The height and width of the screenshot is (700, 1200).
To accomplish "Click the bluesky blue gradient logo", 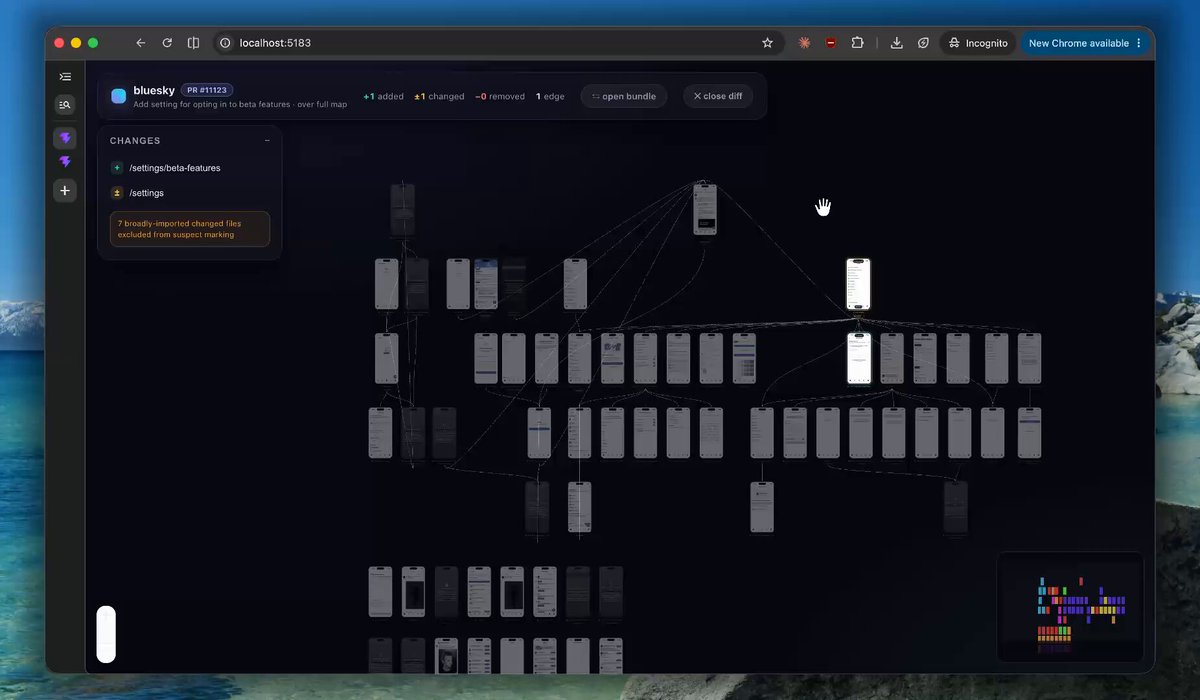I will click(119, 96).
